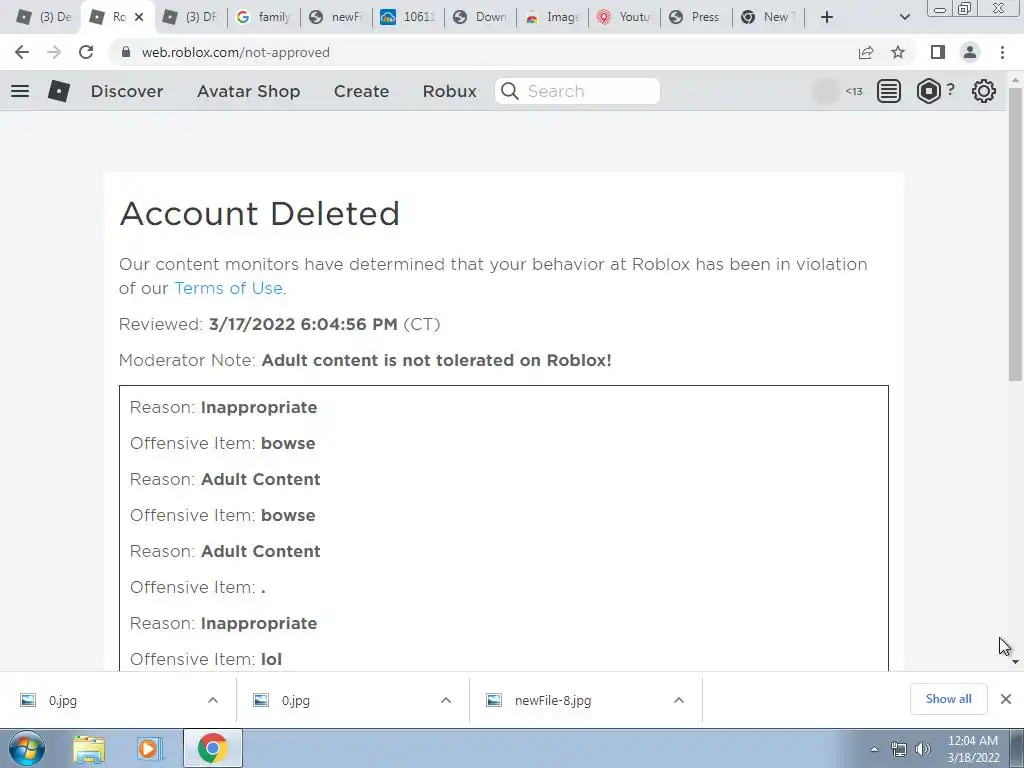Open the Windows Start button
The image size is (1024, 768).
pyautogui.click(x=27, y=748)
